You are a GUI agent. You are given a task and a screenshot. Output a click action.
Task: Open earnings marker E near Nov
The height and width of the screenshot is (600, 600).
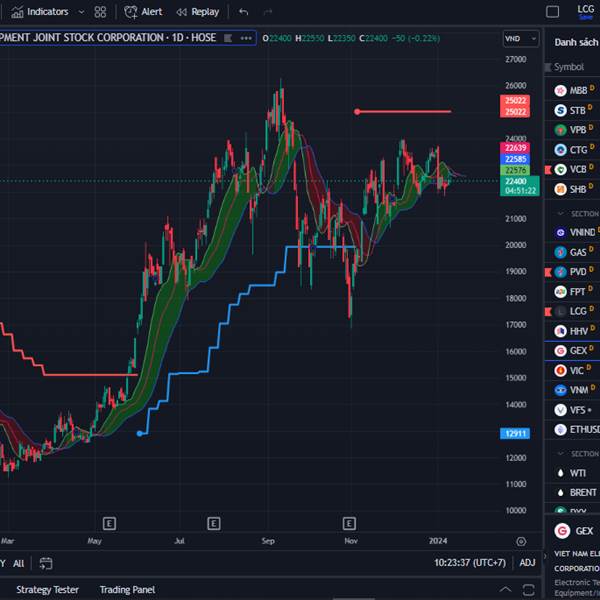coord(349,523)
